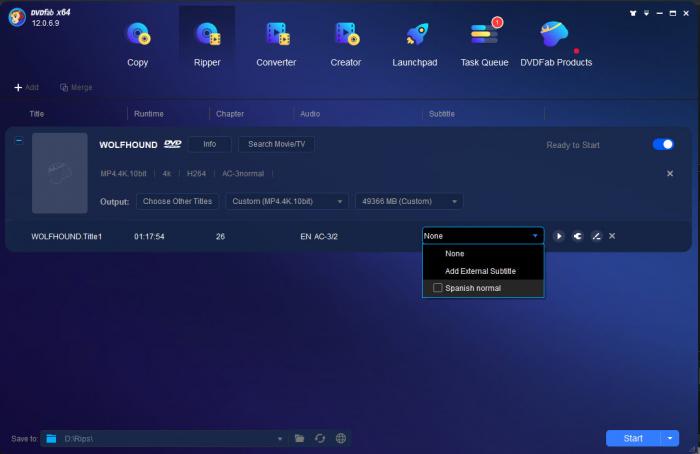
Task: Open advanced settings for WOLFHOUND.Title1
Action: 577,236
